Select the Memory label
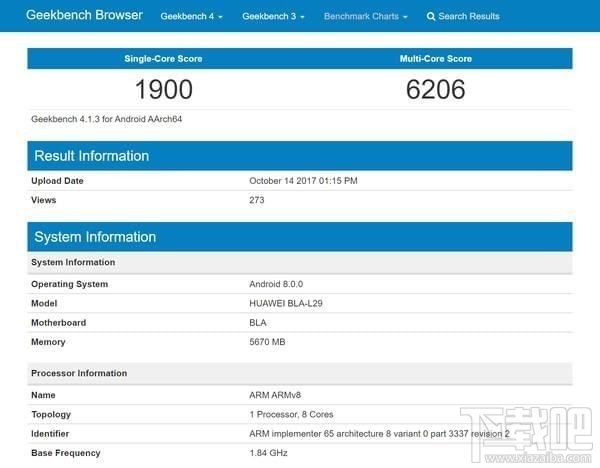The image size is (600, 468). (48, 342)
